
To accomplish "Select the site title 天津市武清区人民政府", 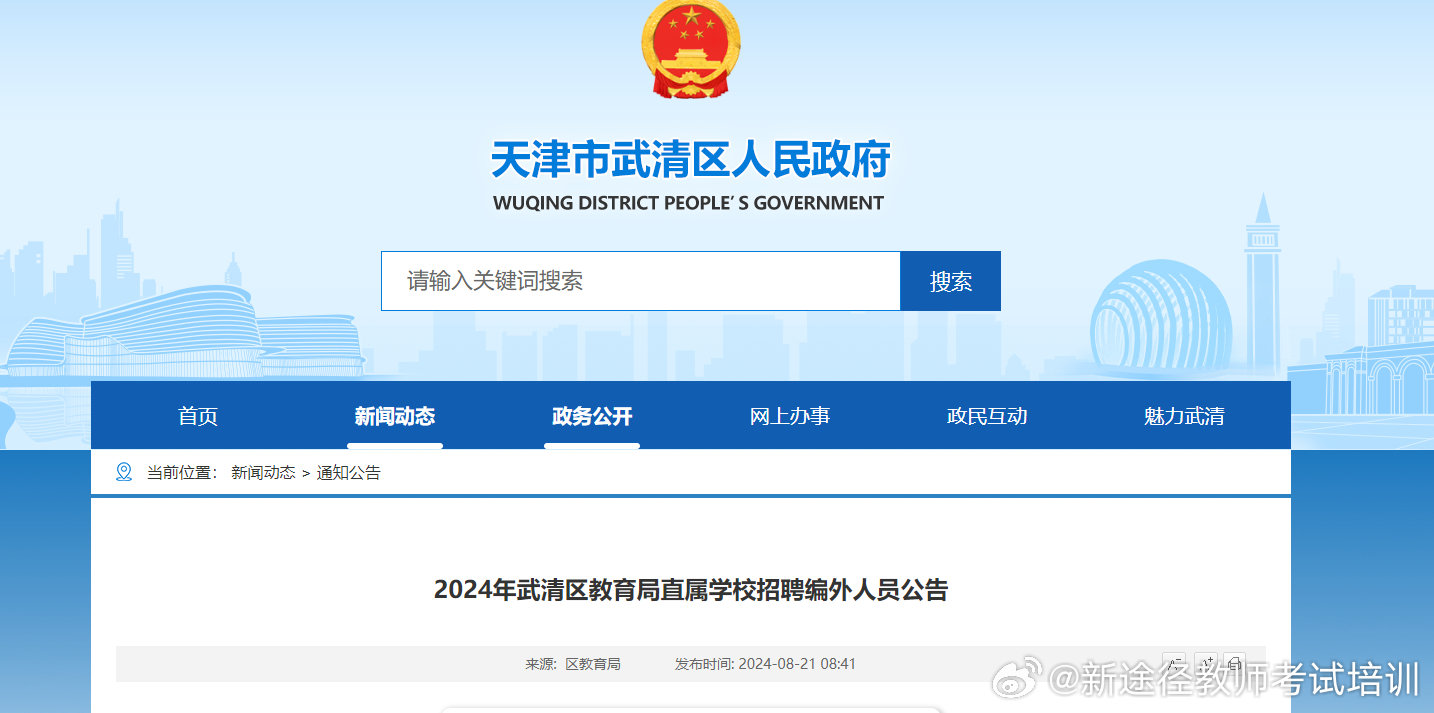I will point(690,161).
